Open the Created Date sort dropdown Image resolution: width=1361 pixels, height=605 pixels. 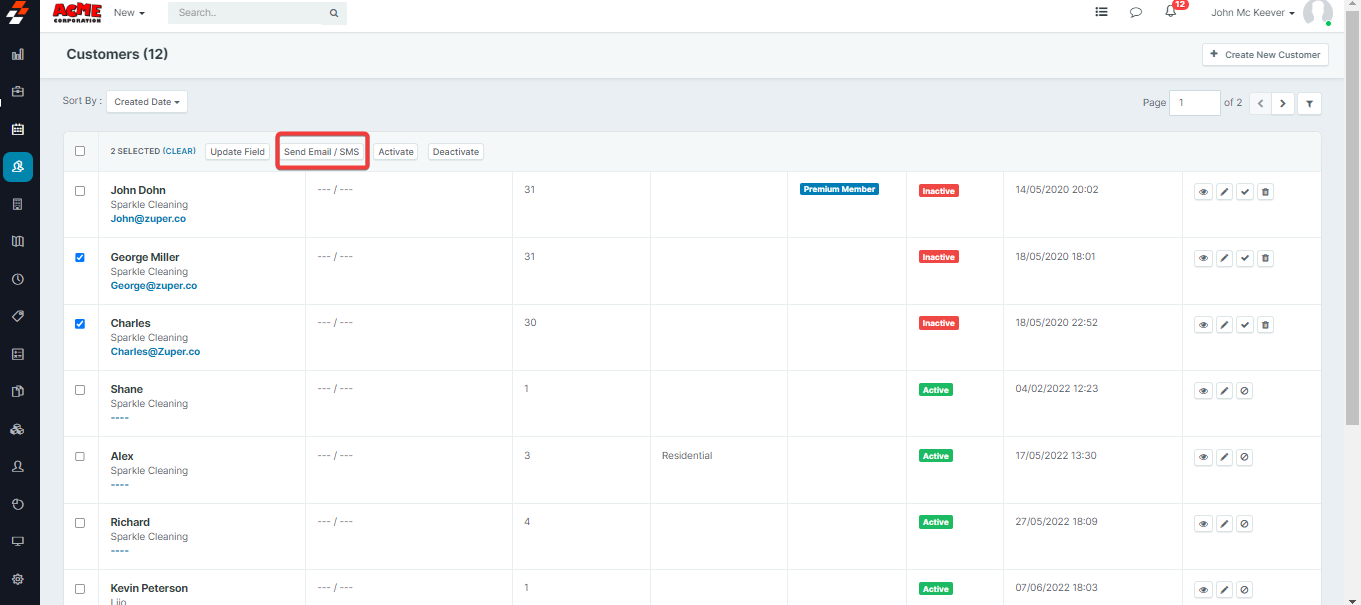[x=147, y=102]
